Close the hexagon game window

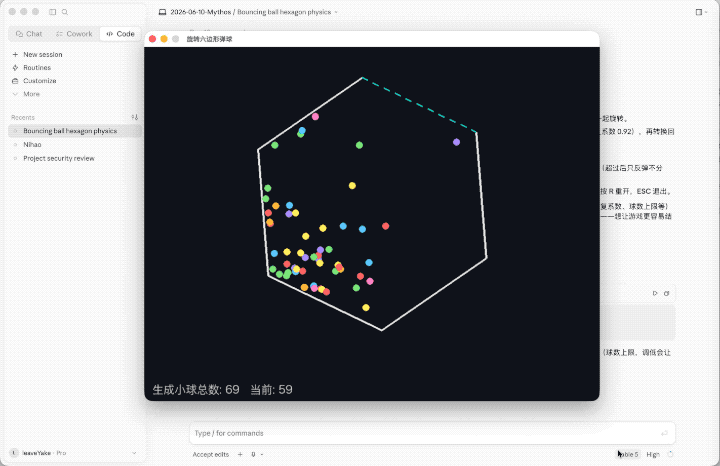[152, 39]
